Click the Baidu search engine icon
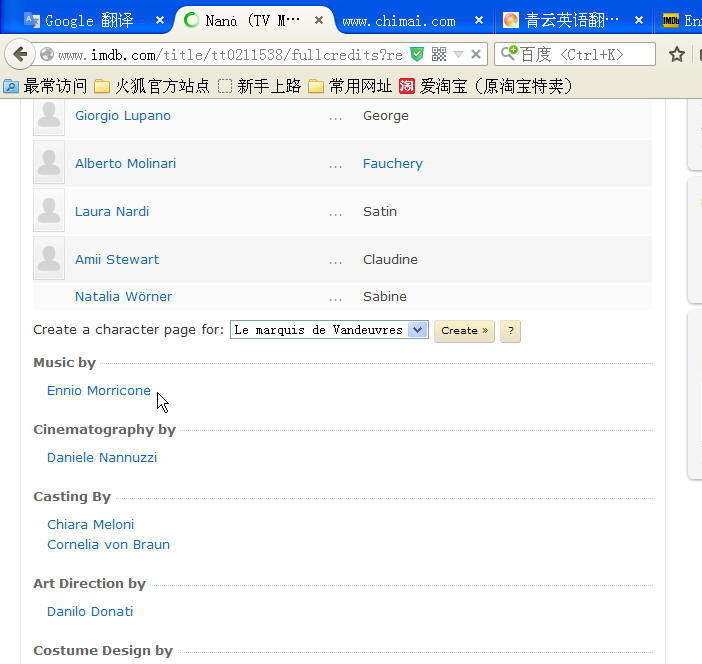The width and height of the screenshot is (702, 664). point(509,53)
